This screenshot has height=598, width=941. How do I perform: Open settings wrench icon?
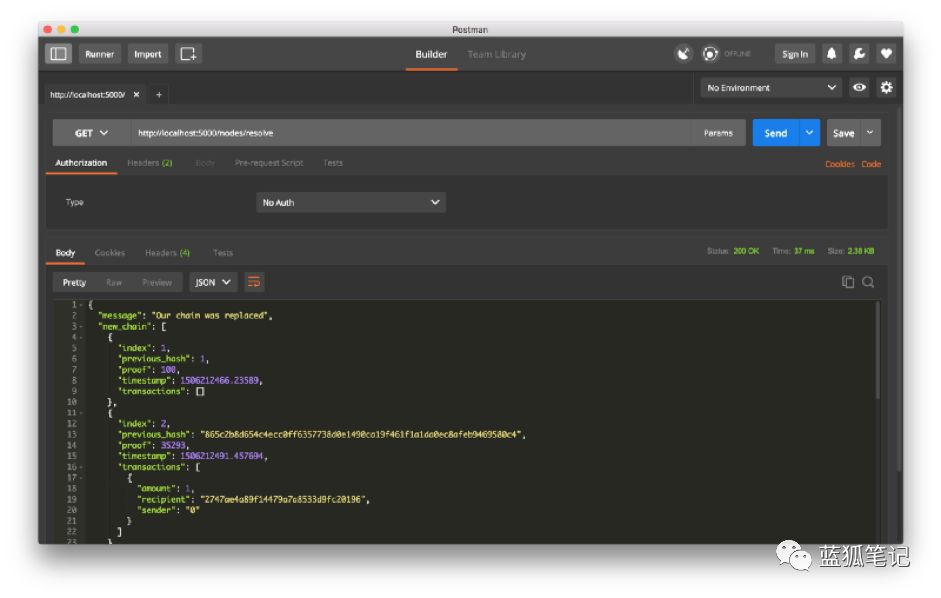(859, 54)
